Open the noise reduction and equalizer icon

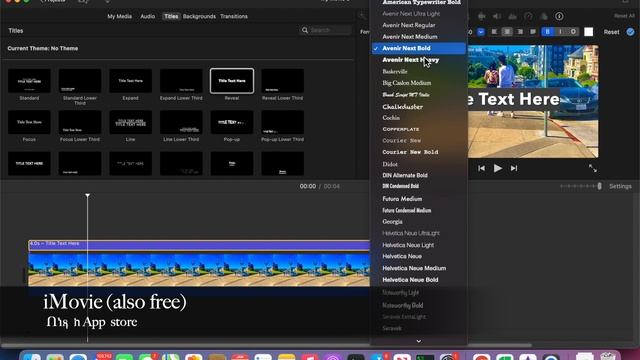click(512, 16)
